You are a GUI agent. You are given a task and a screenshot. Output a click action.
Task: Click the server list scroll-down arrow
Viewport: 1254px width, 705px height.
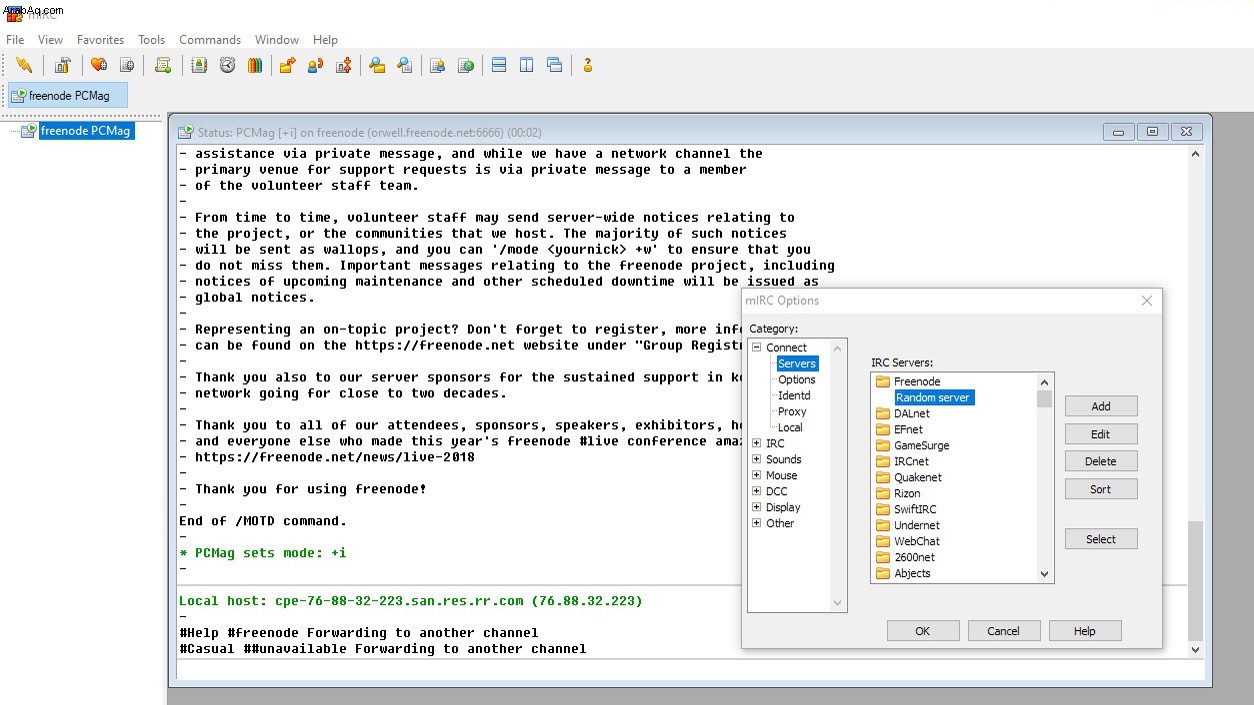(1044, 574)
